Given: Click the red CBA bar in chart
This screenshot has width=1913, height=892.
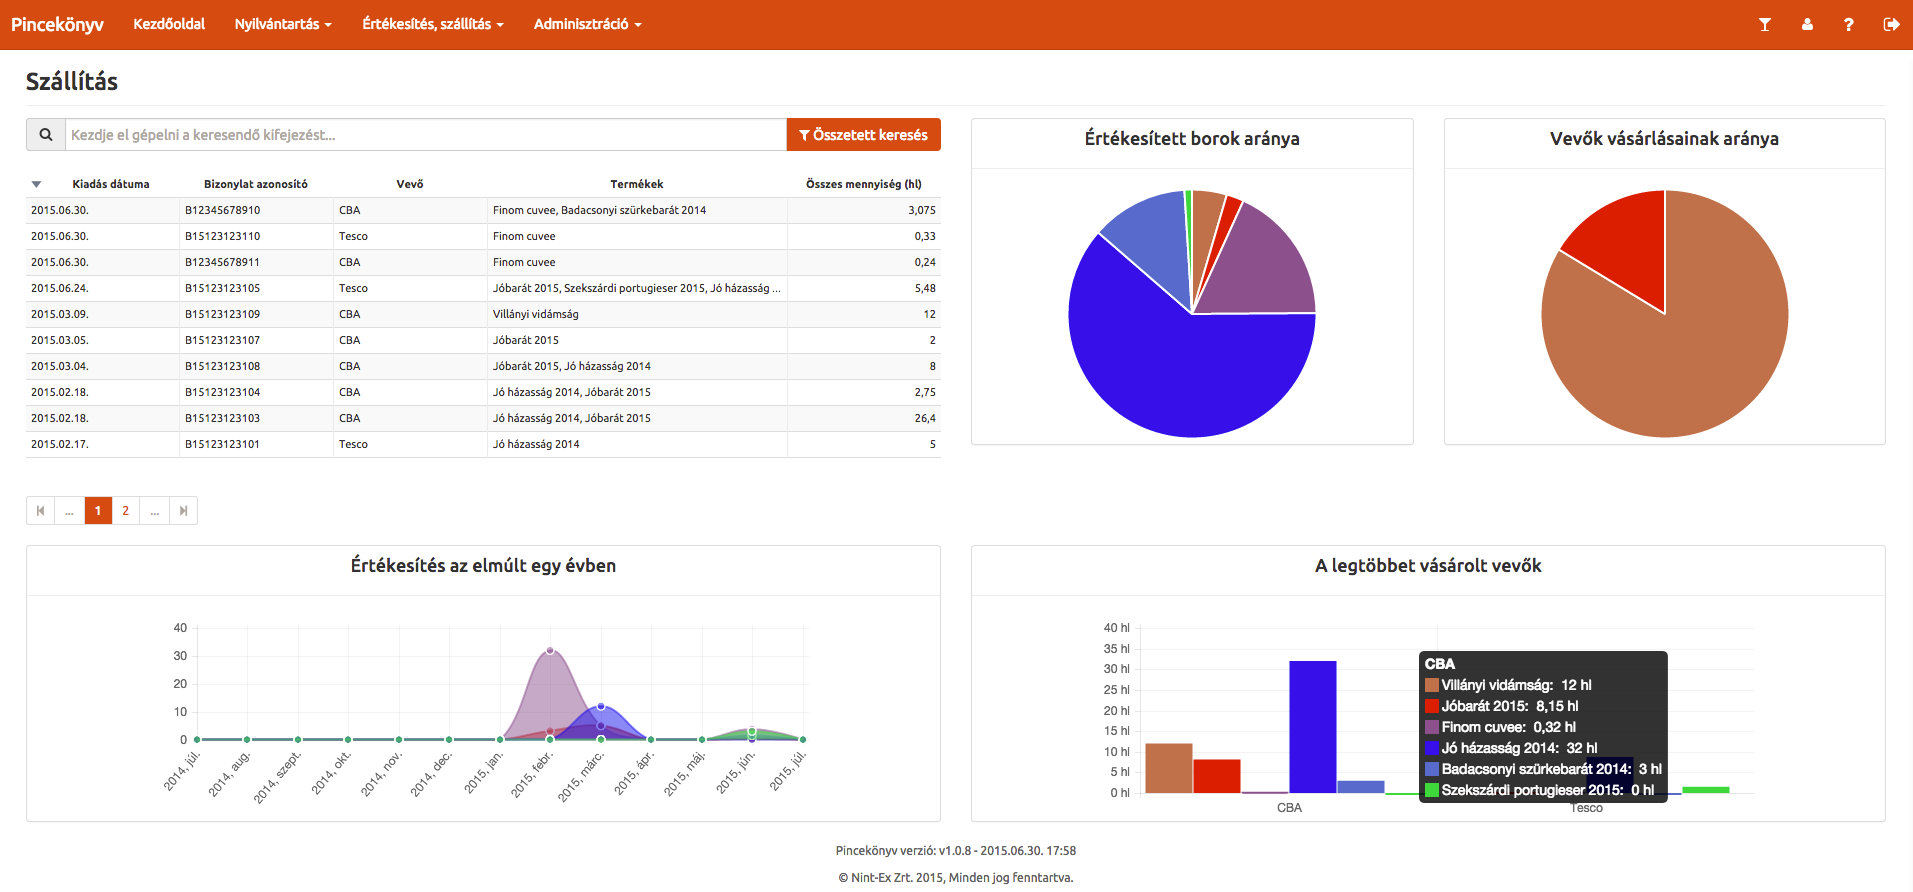Looking at the screenshot, I should point(1217,776).
